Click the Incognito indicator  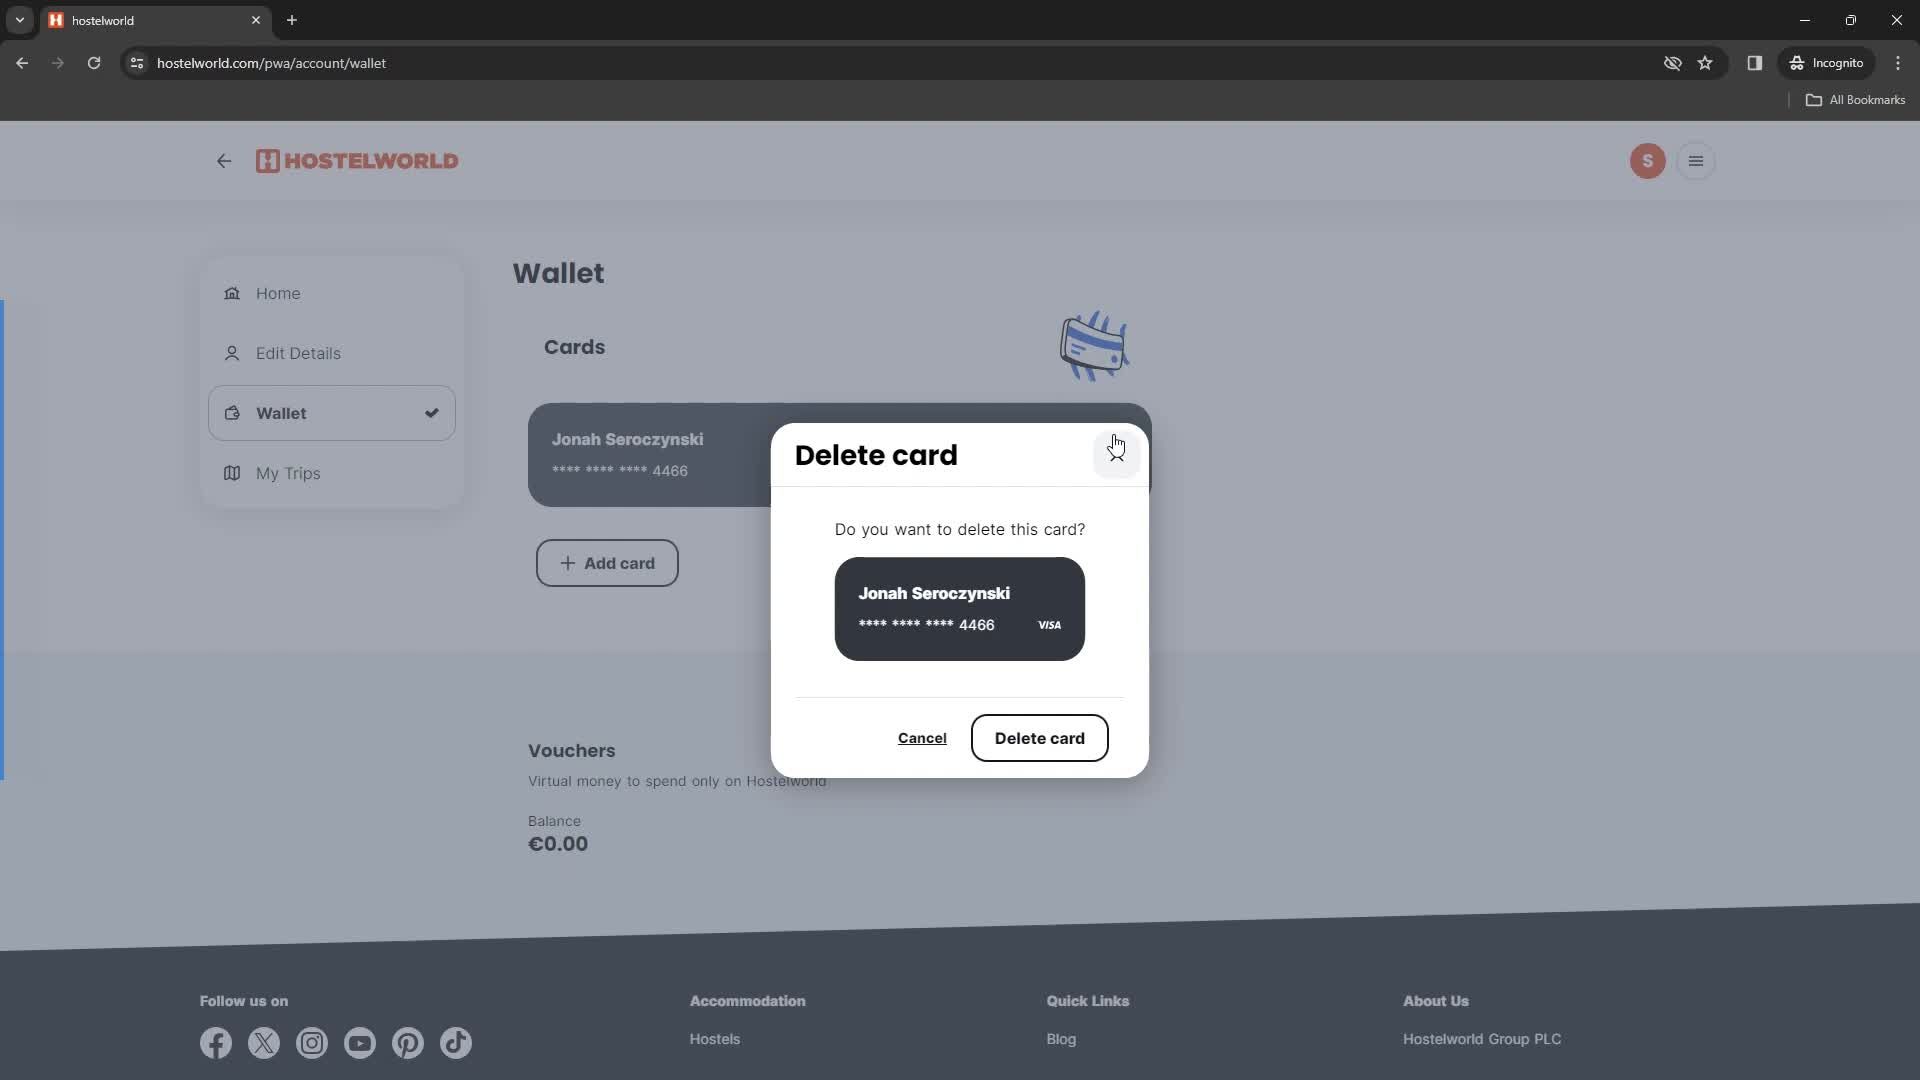click(x=1826, y=63)
